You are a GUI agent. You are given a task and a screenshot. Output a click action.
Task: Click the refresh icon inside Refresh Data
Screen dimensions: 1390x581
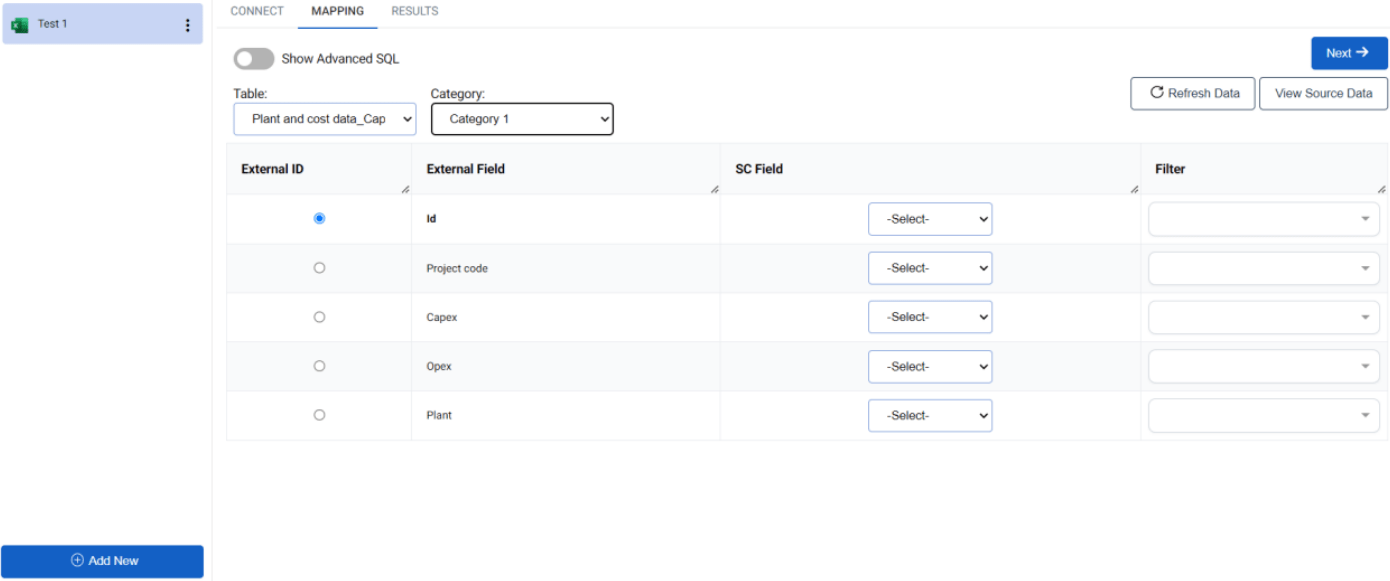coord(1157,92)
